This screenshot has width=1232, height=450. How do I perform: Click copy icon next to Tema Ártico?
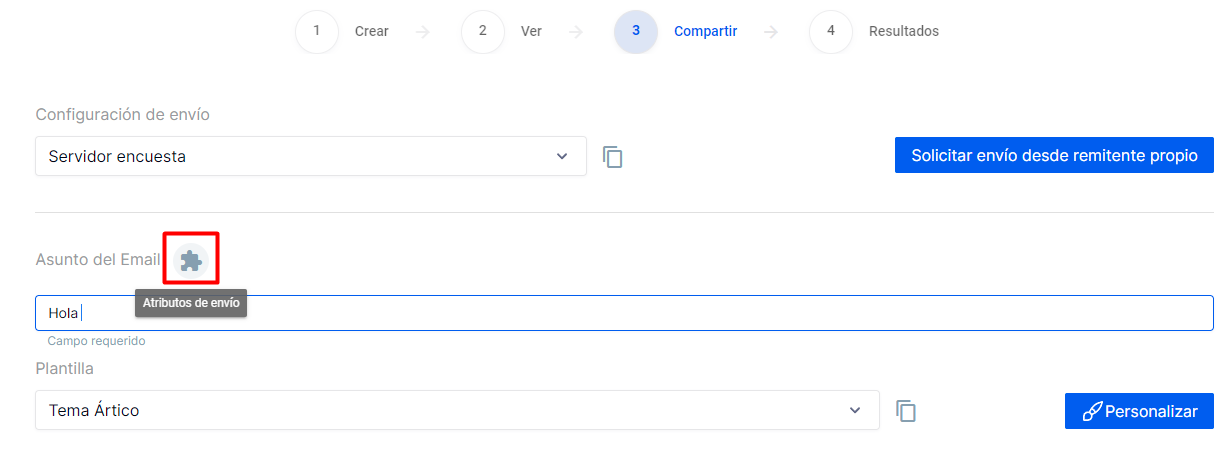click(x=906, y=411)
